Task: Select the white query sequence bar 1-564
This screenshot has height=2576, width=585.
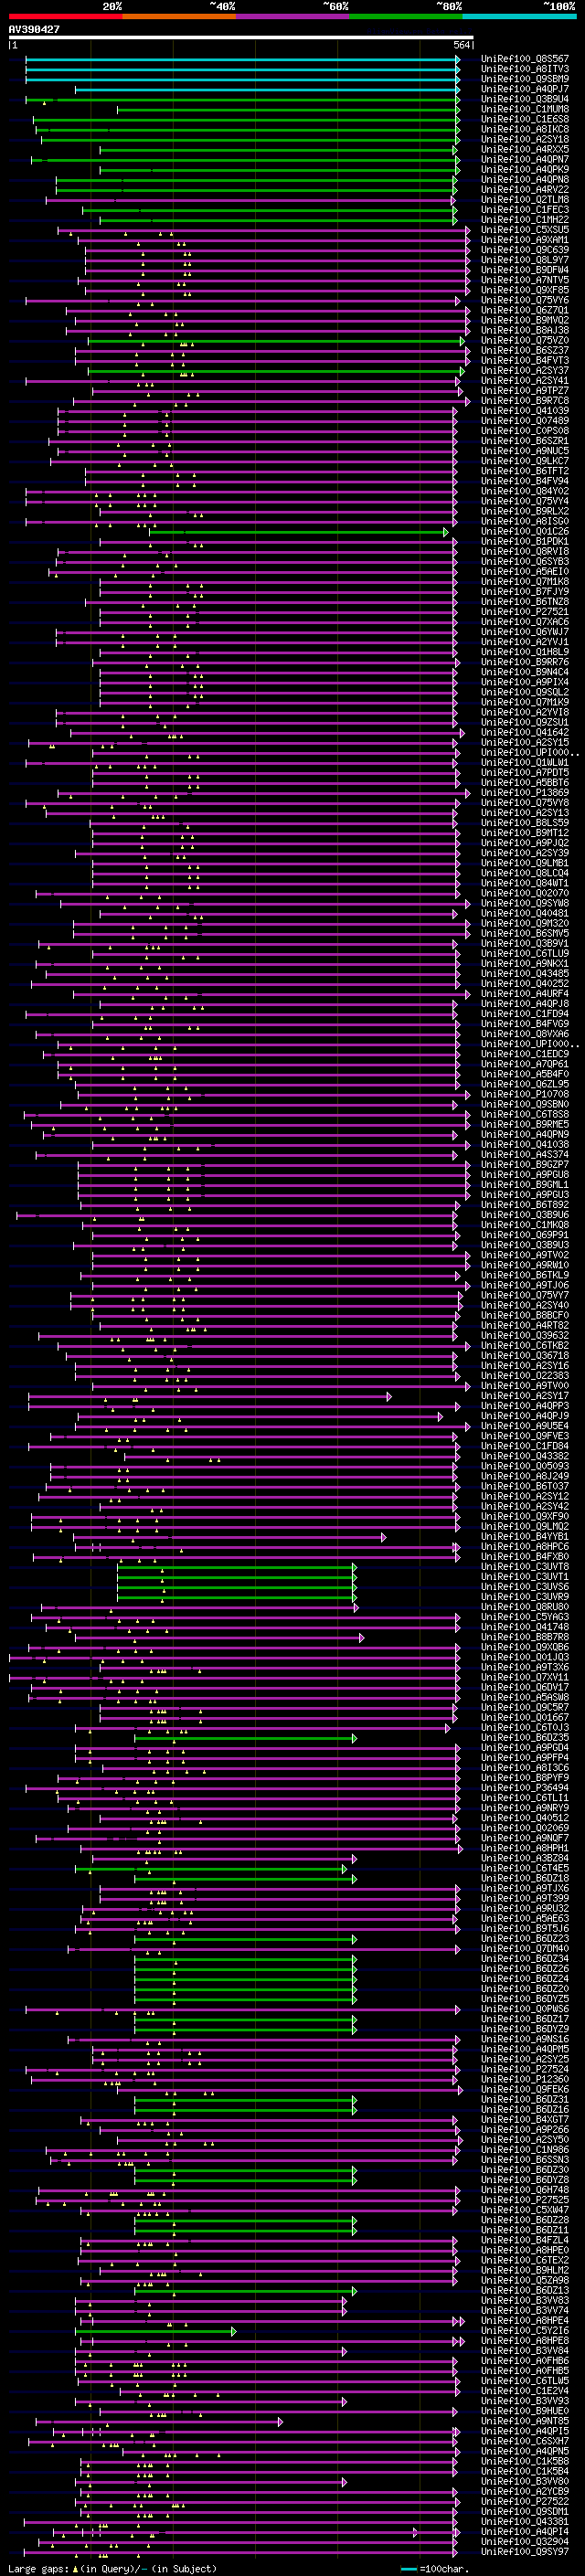Action: point(240,38)
